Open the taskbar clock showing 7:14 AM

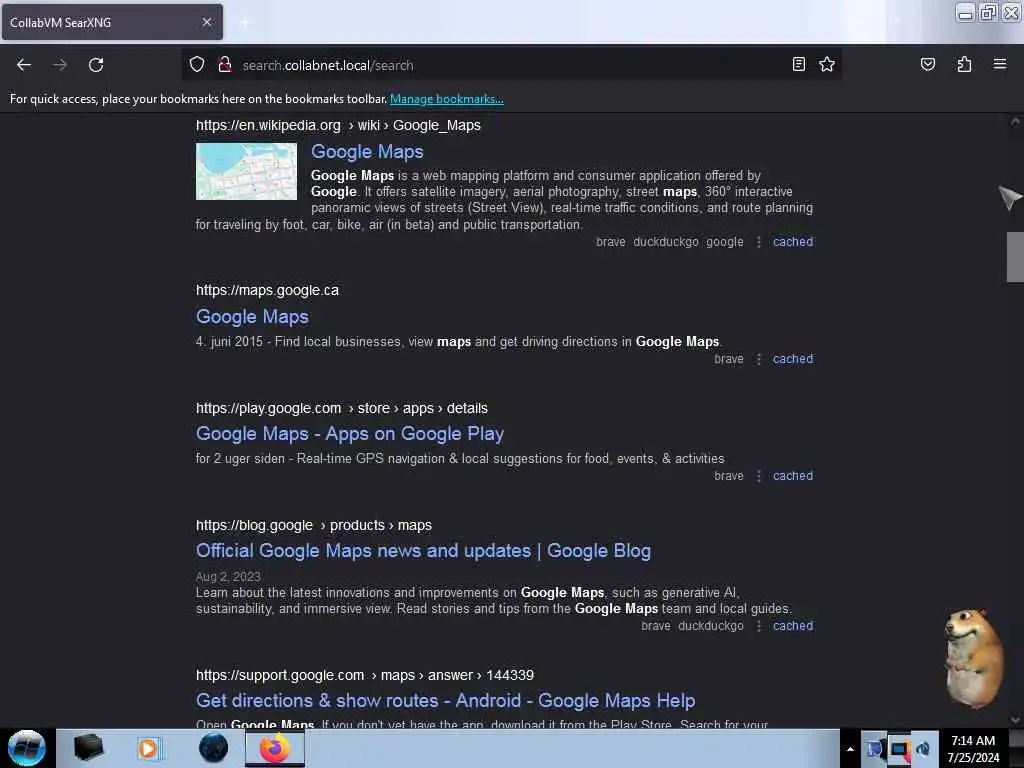(973, 749)
